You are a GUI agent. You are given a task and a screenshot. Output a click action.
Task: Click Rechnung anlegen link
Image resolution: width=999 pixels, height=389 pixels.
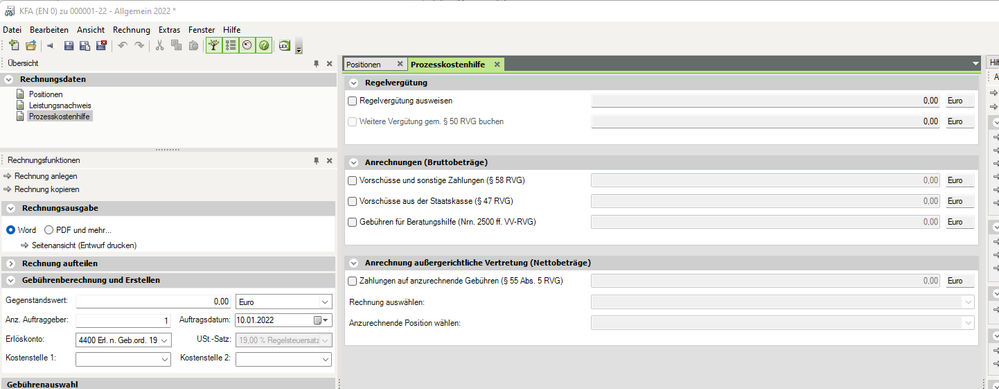46,176
